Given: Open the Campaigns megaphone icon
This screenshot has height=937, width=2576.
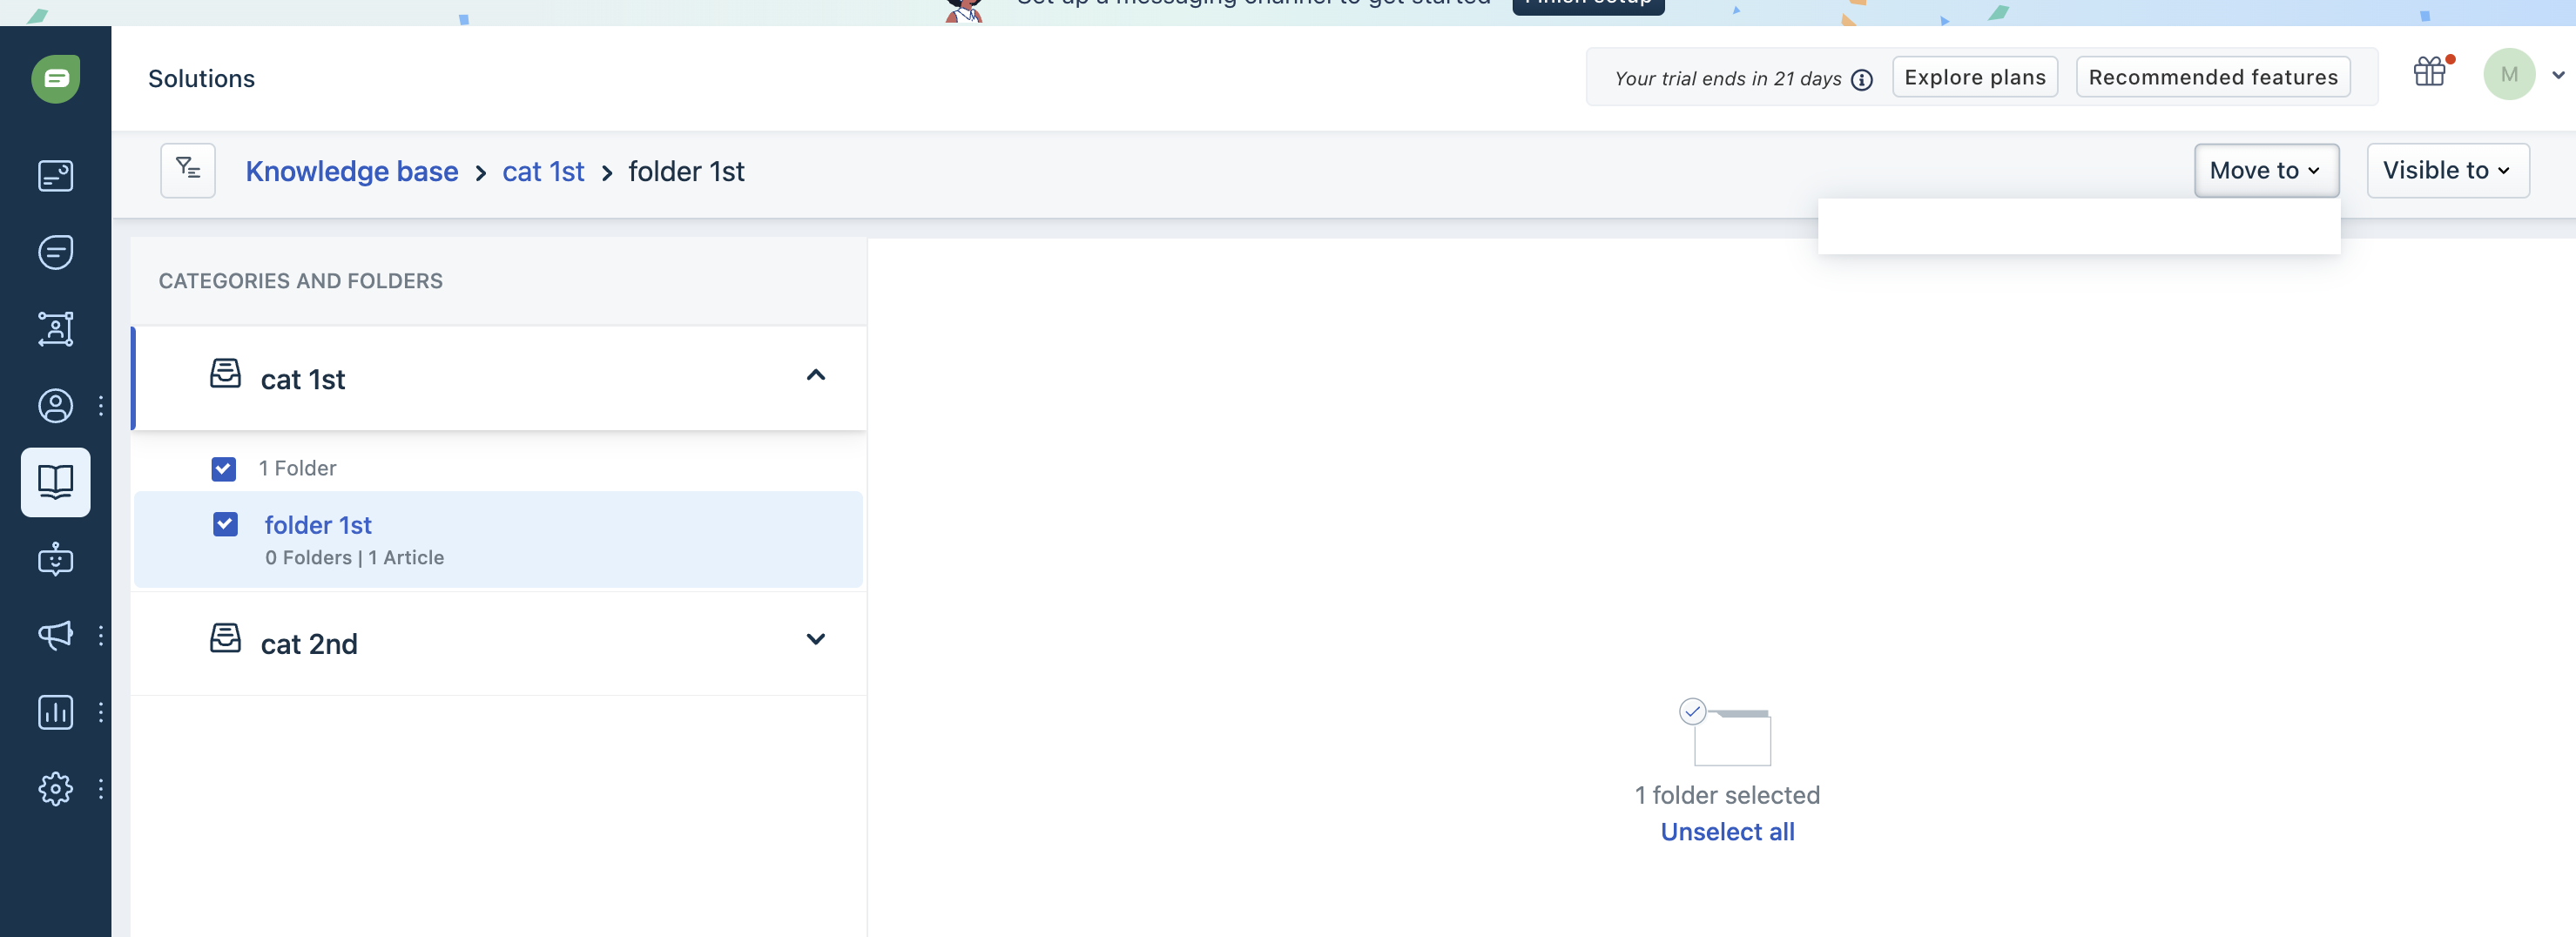Looking at the screenshot, I should (56, 635).
